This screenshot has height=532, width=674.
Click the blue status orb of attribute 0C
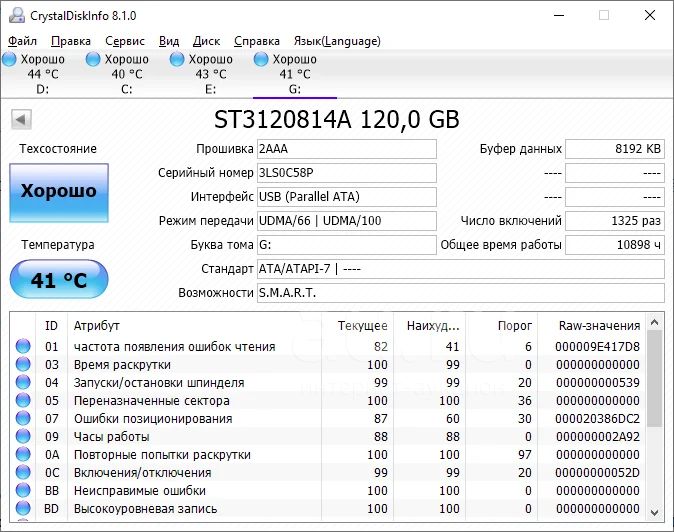(x=23, y=472)
